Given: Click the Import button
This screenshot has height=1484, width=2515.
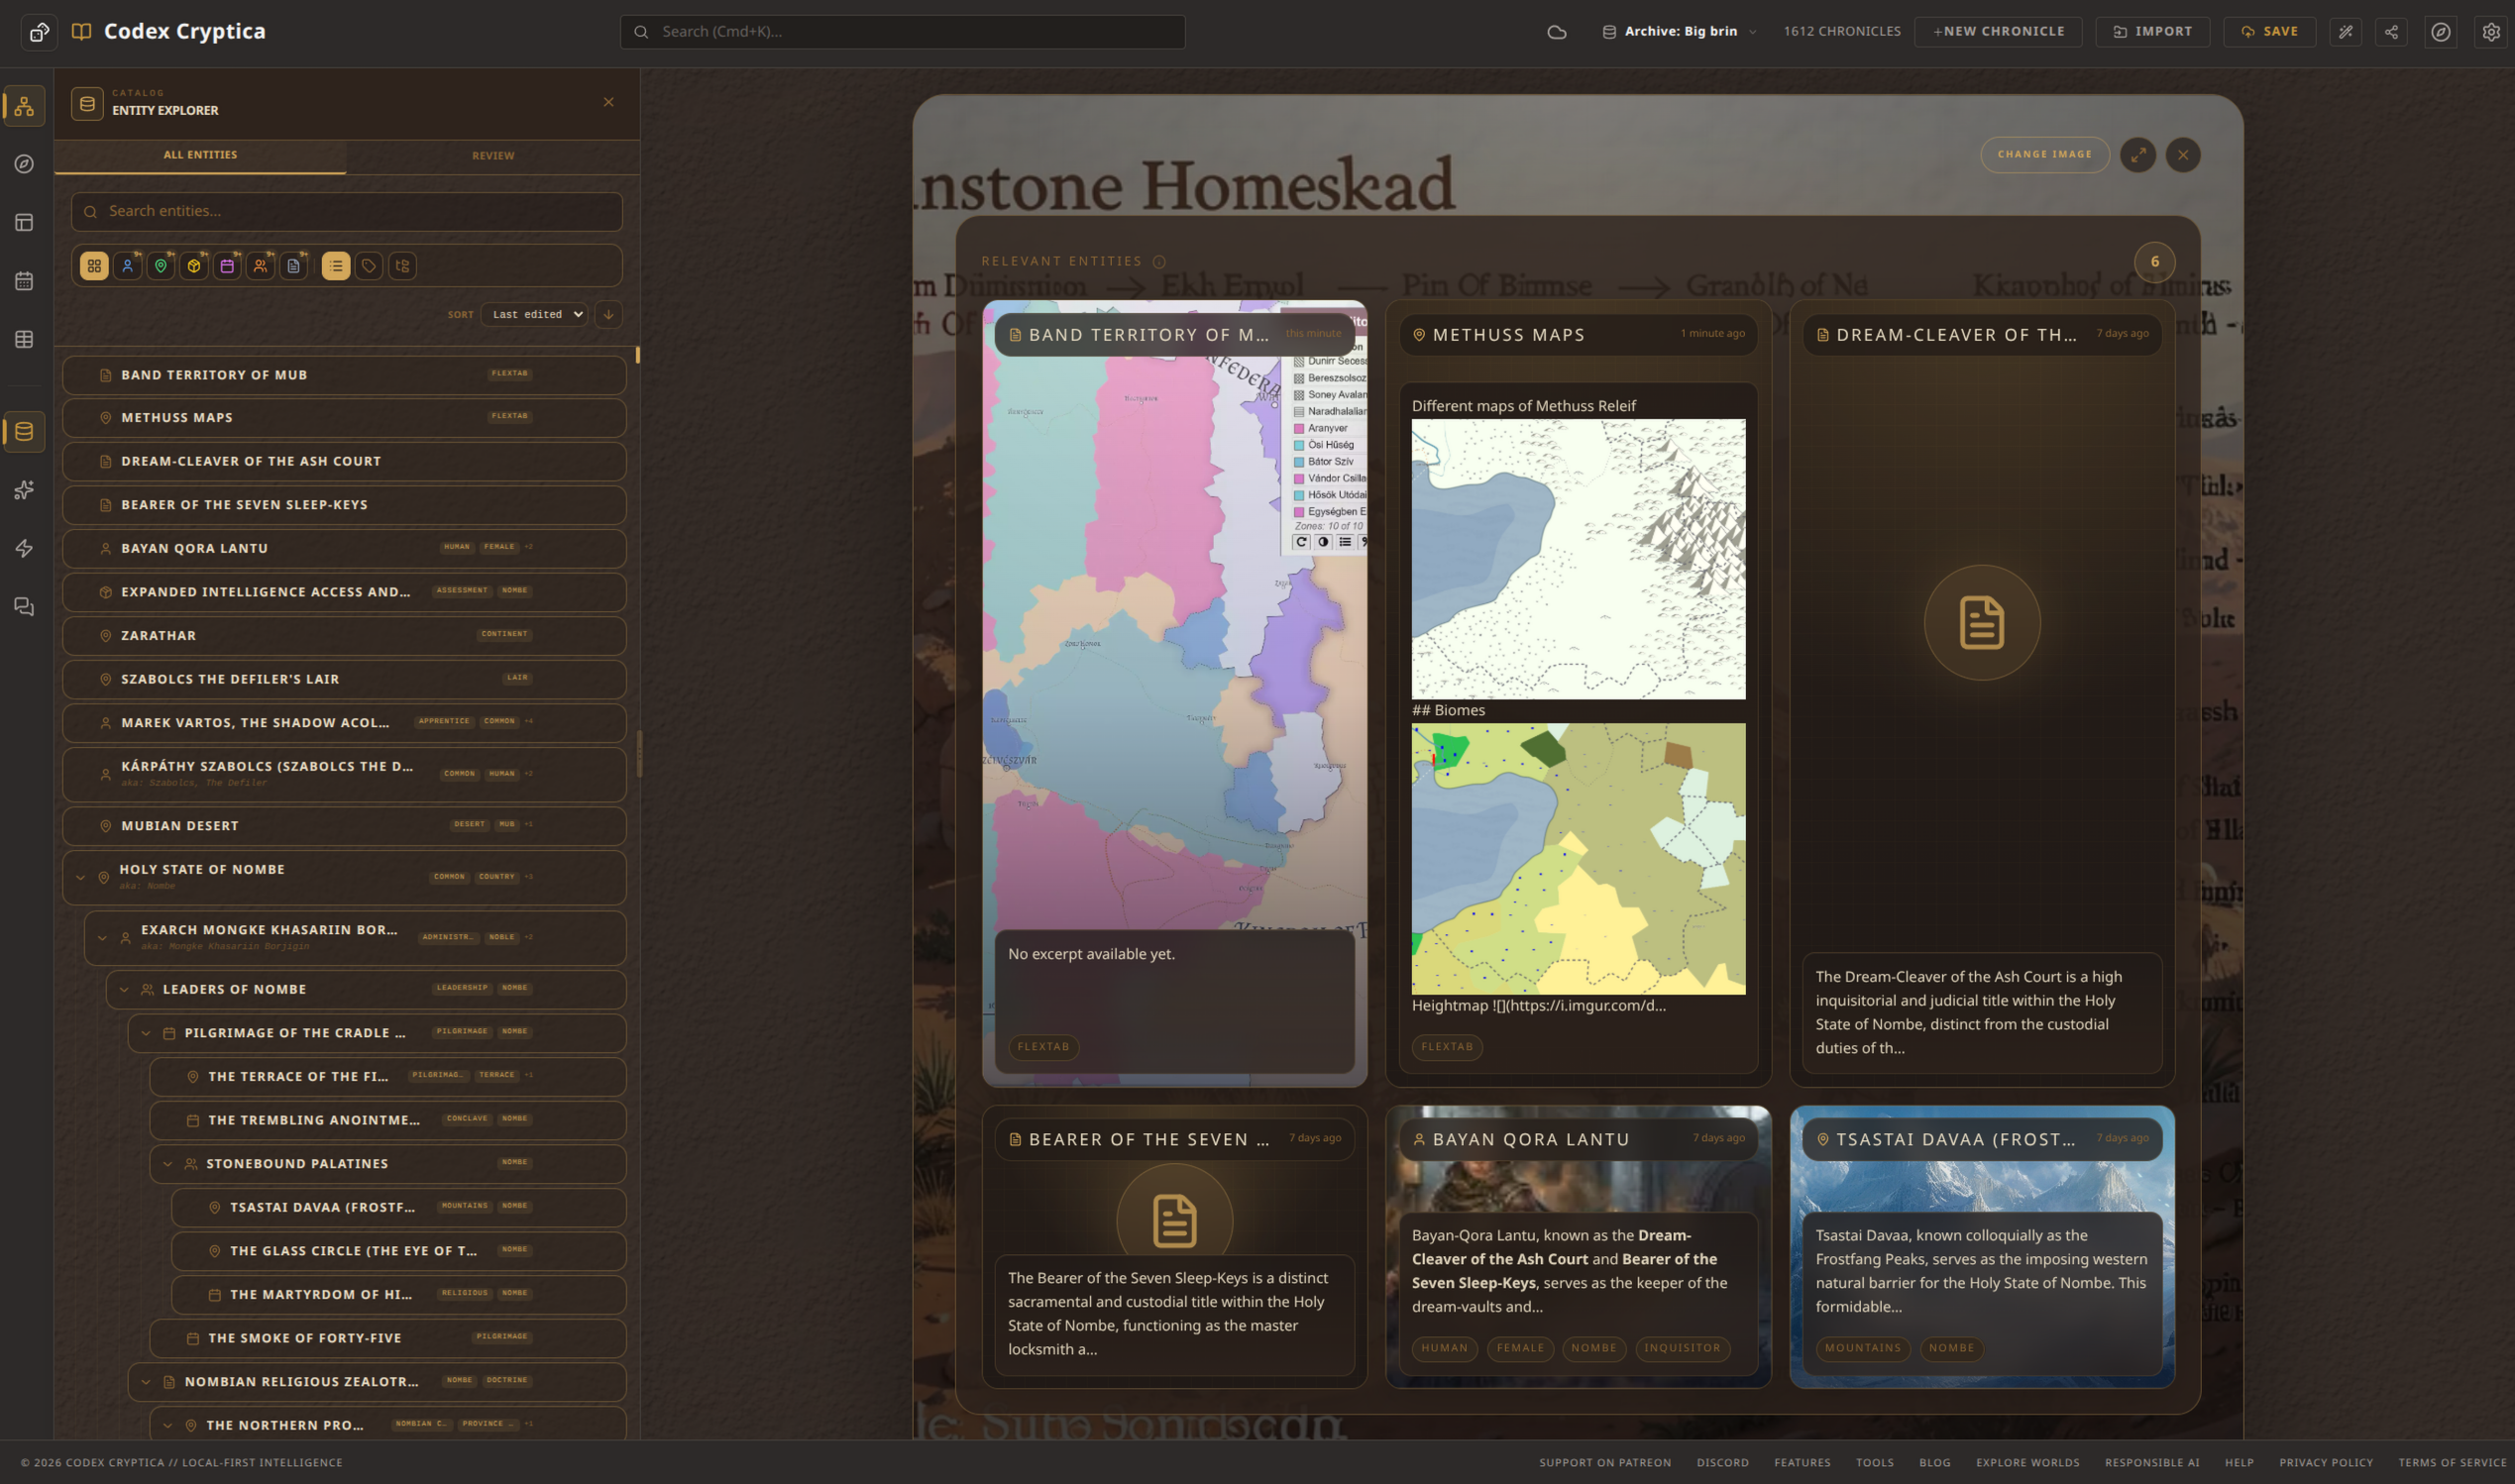Looking at the screenshot, I should pyautogui.click(x=2152, y=32).
